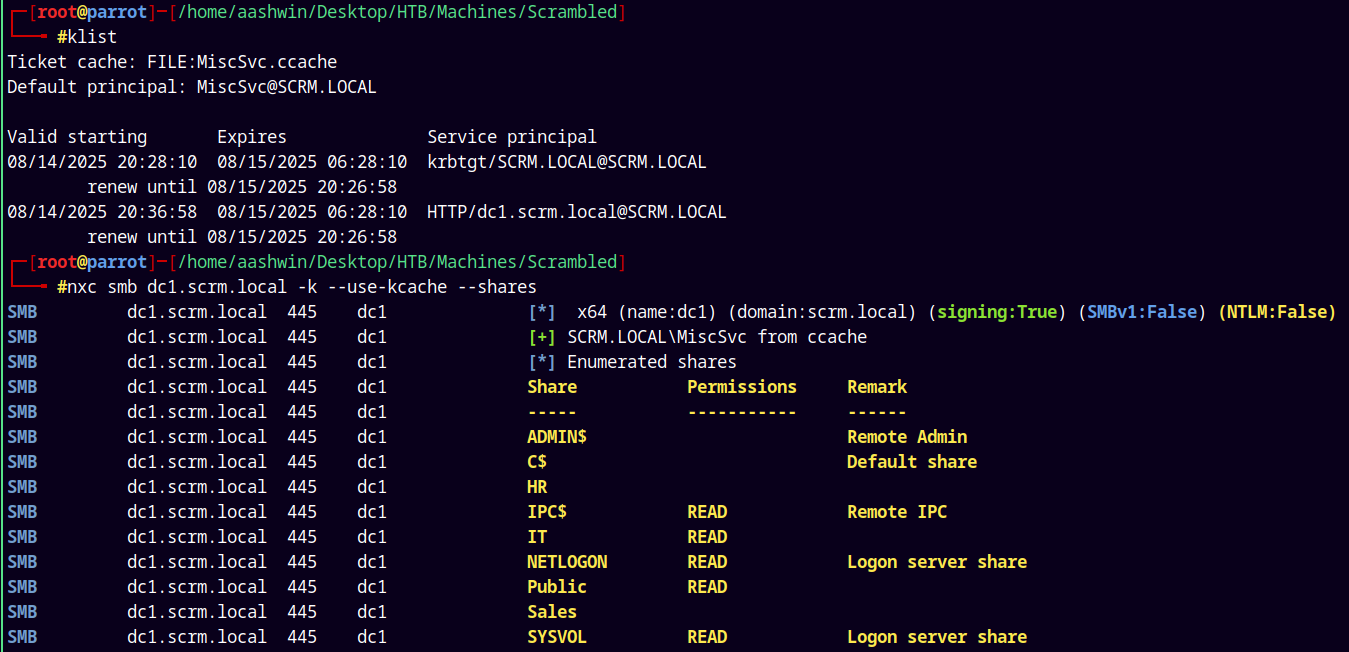This screenshot has width=1349, height=652.
Task: Select the SYSVOL share name
Action: (557, 637)
